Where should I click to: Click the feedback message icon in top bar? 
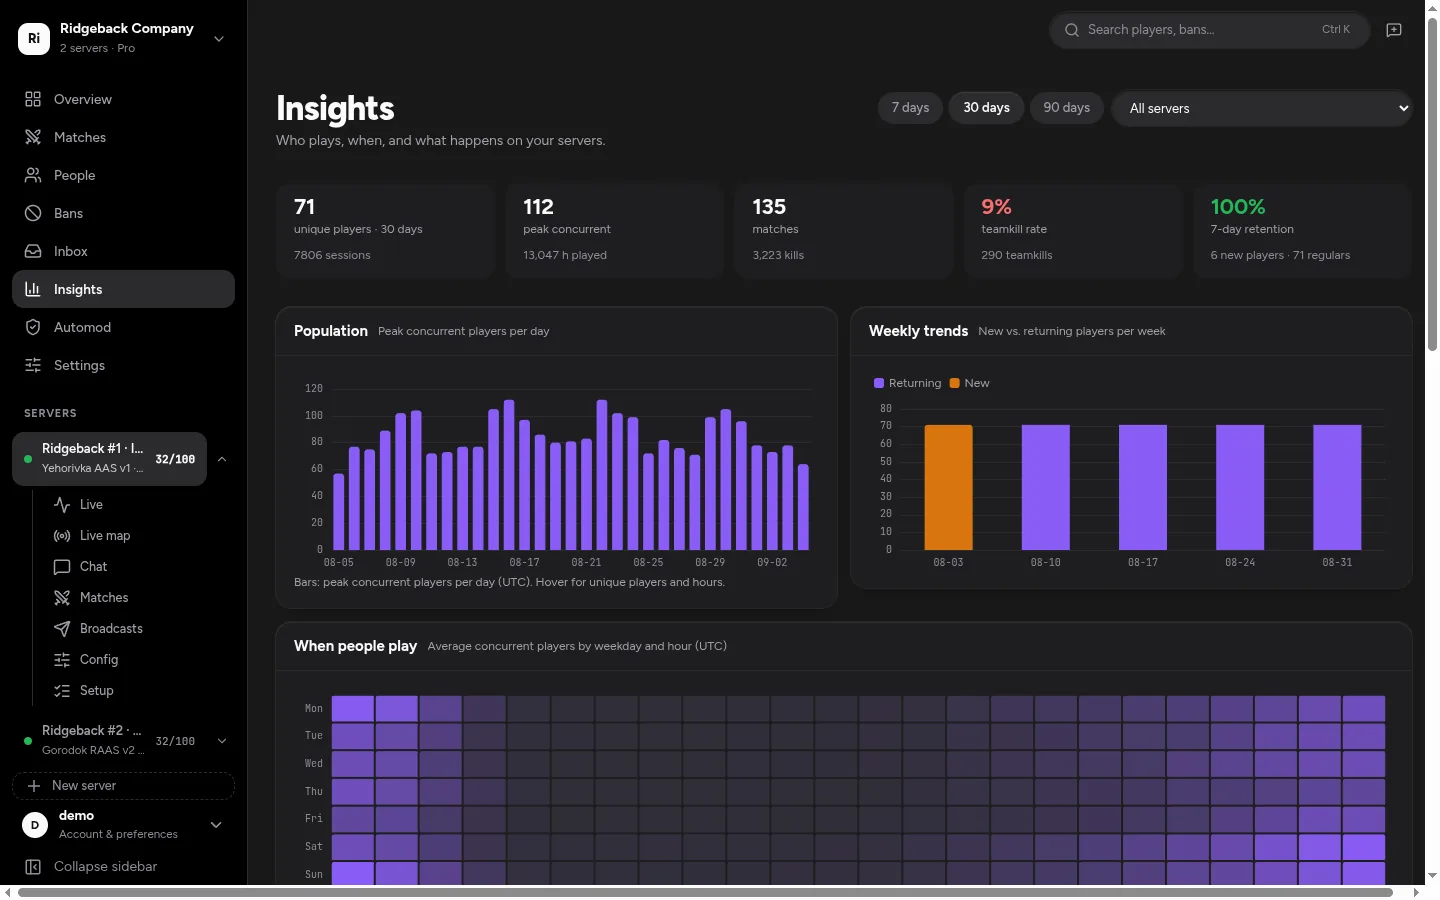coord(1394,30)
